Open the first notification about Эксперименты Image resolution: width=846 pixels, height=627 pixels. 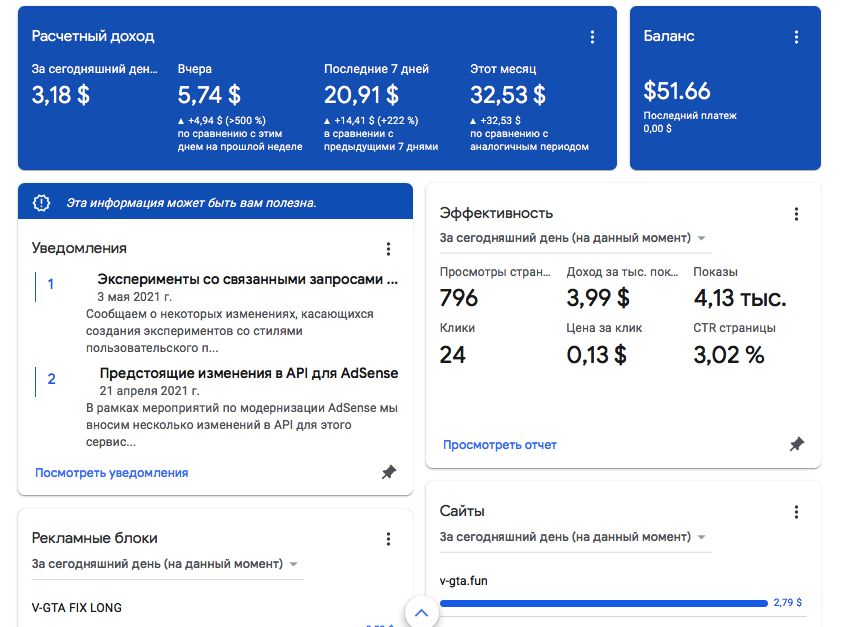[247, 281]
